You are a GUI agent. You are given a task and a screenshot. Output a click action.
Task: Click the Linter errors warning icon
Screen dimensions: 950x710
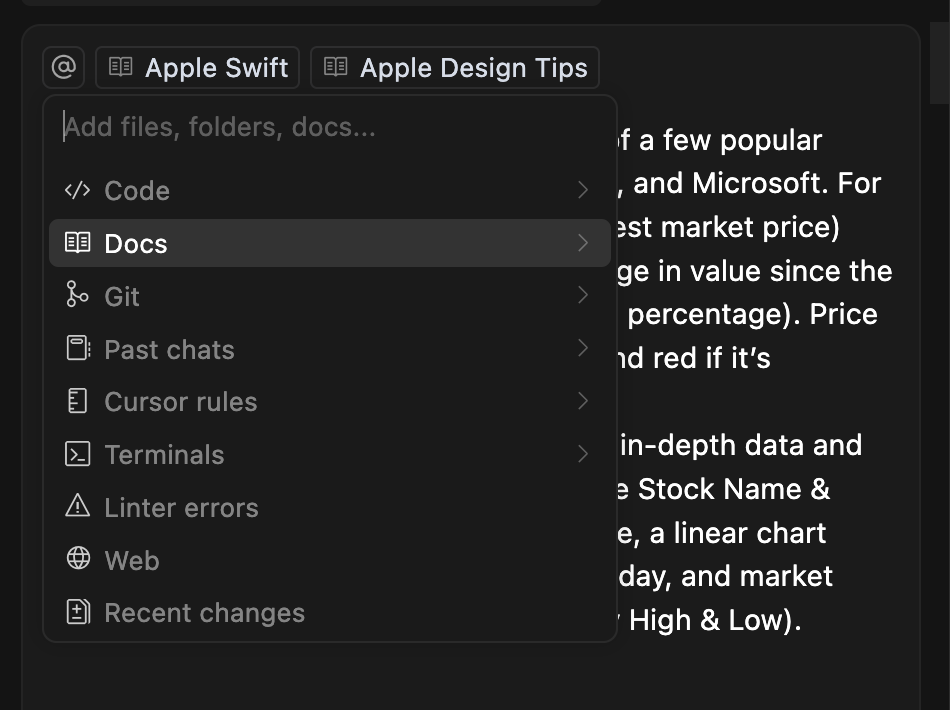(x=77, y=507)
